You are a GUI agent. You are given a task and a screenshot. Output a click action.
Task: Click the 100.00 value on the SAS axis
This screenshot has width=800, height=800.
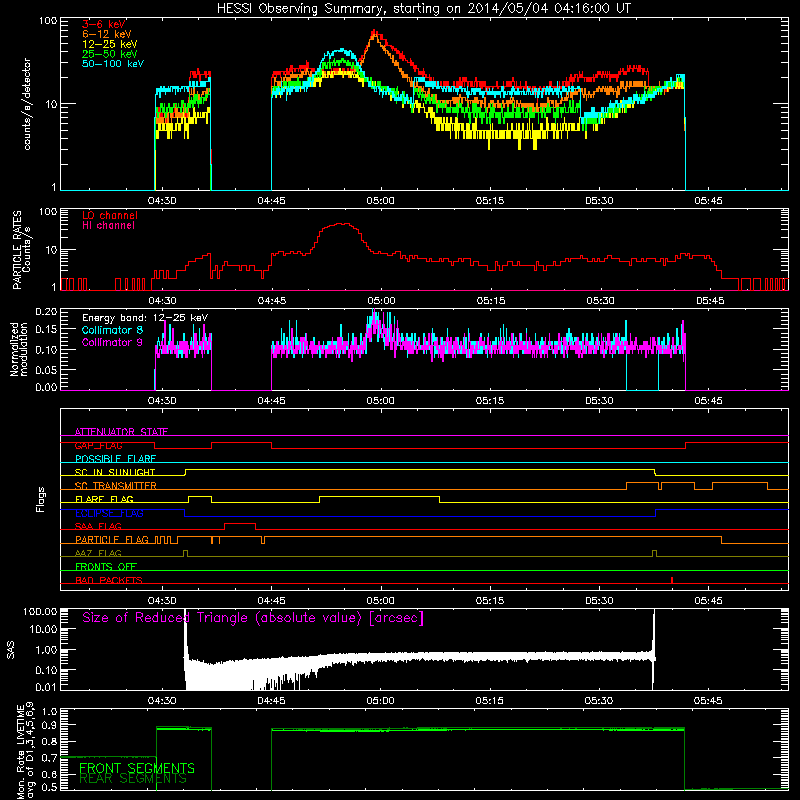pyautogui.click(x=40, y=612)
